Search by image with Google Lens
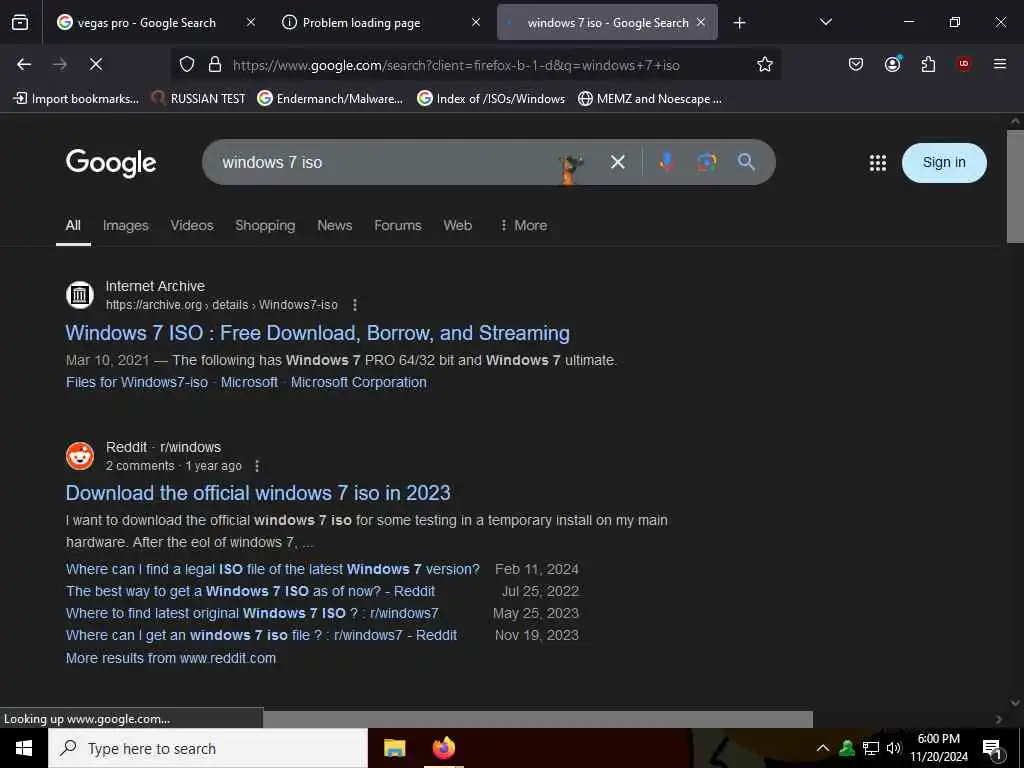The image size is (1024, 768). pyautogui.click(x=706, y=162)
